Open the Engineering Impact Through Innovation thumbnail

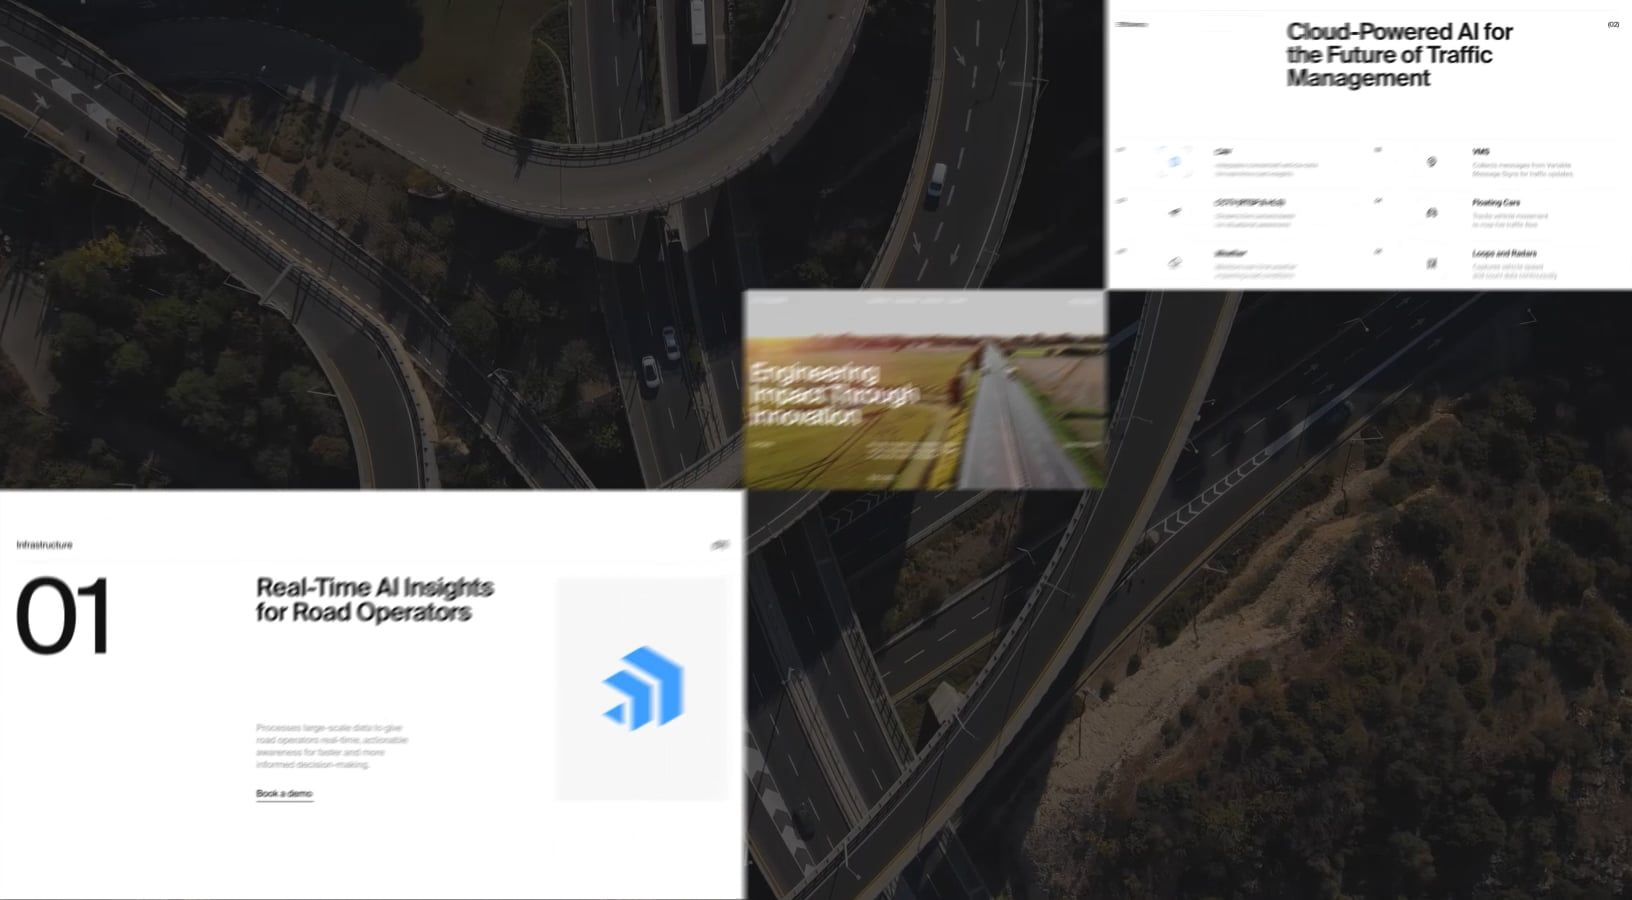(925, 390)
